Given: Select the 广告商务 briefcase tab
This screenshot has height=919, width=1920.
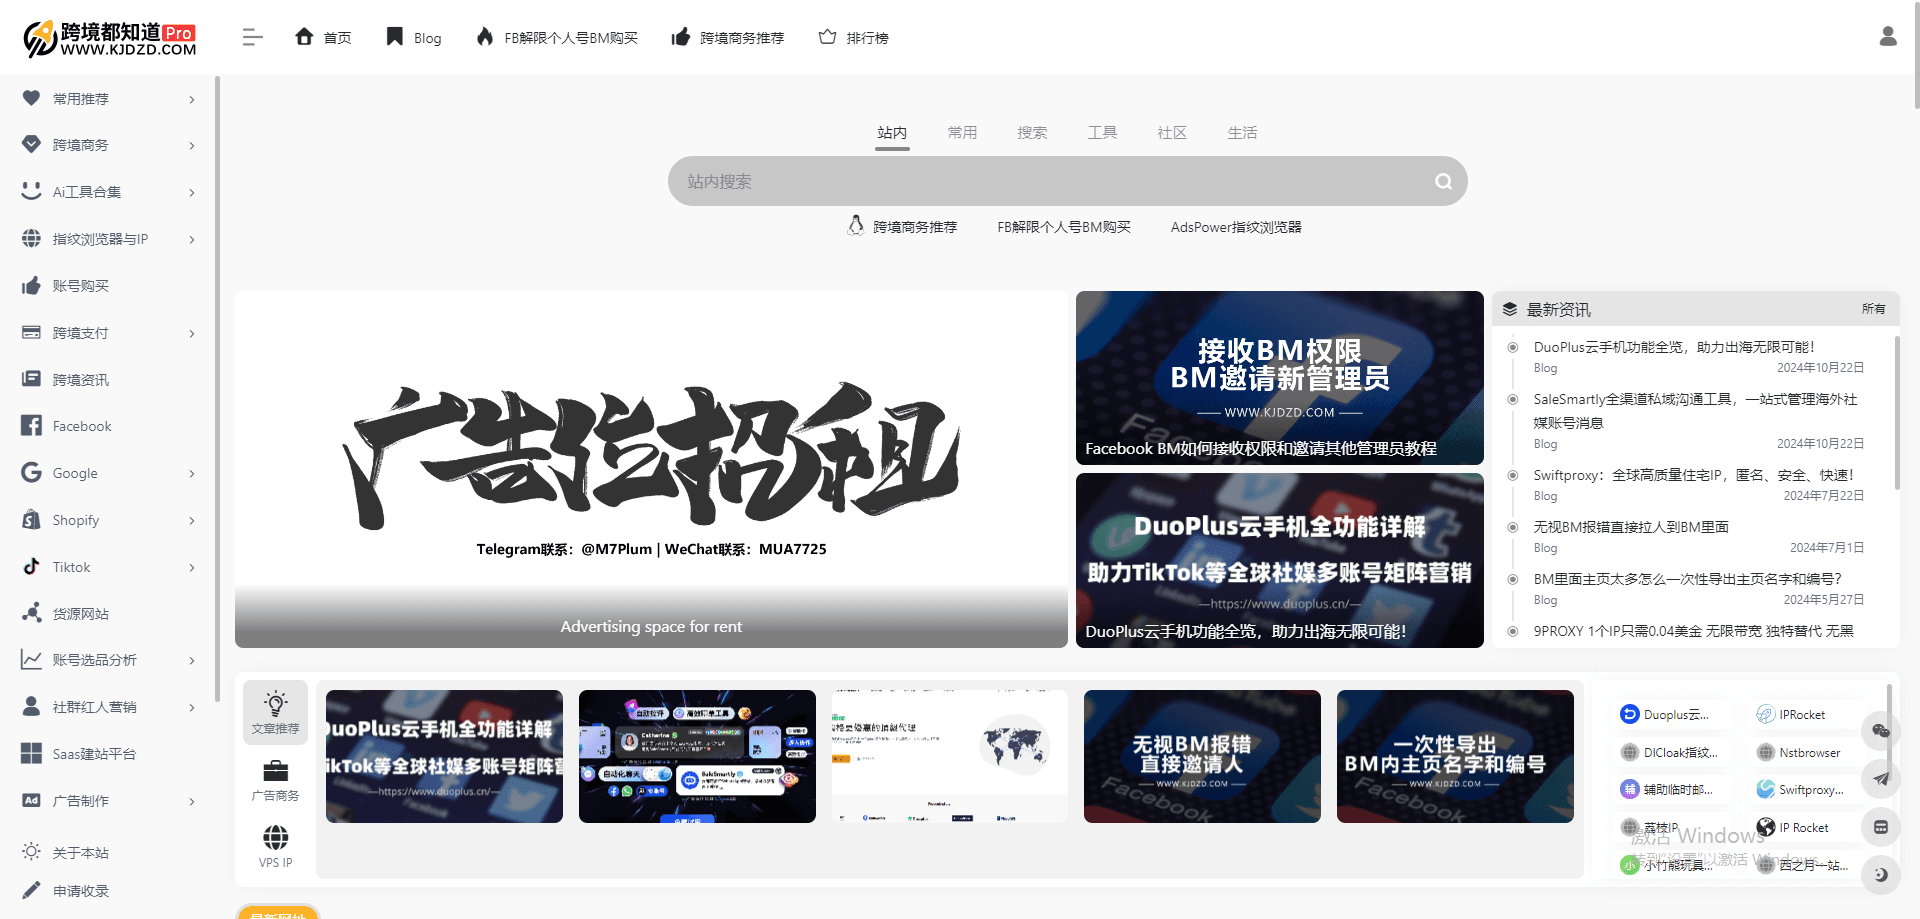Looking at the screenshot, I should 276,781.
